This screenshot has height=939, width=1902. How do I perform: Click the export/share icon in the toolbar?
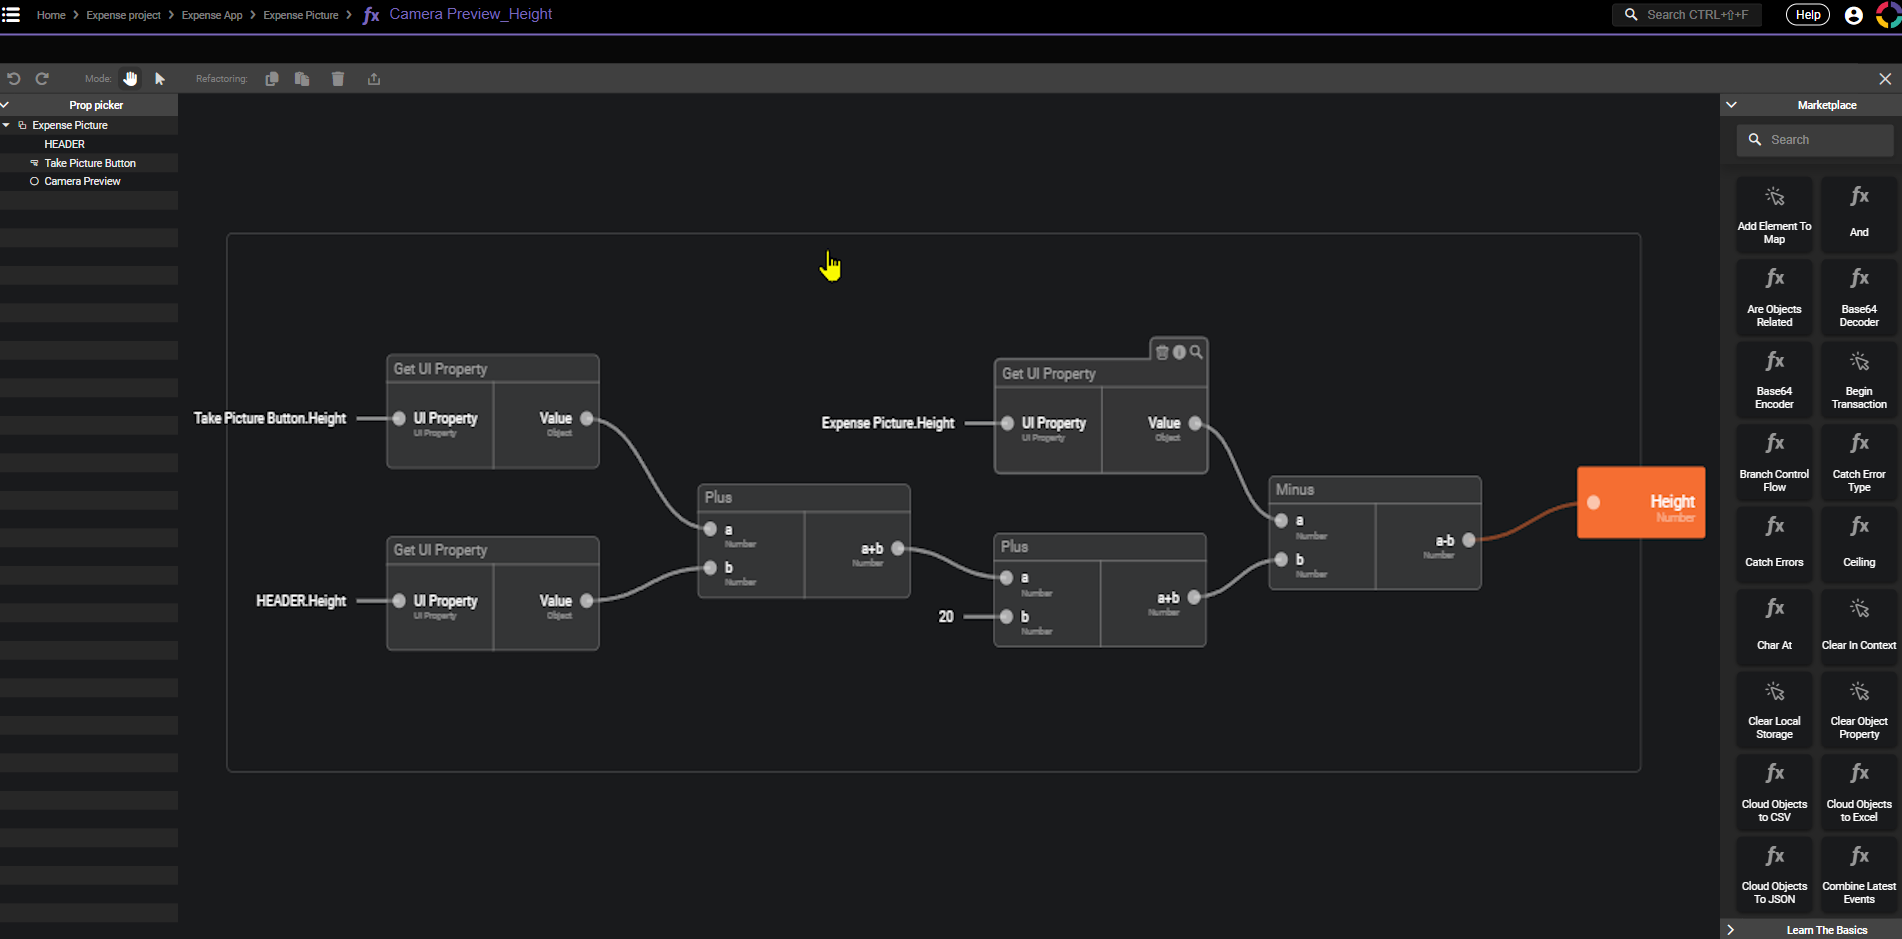click(x=374, y=79)
